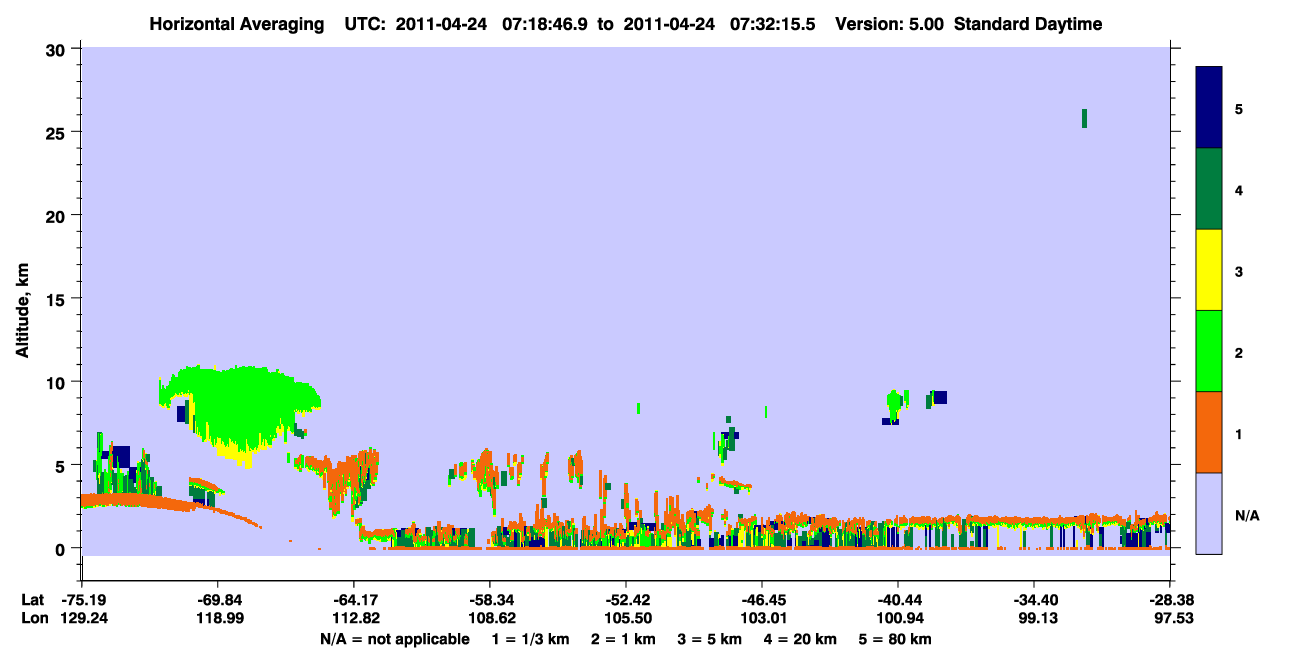
Task: Click the 'Lon' row label
Action: pos(34,619)
